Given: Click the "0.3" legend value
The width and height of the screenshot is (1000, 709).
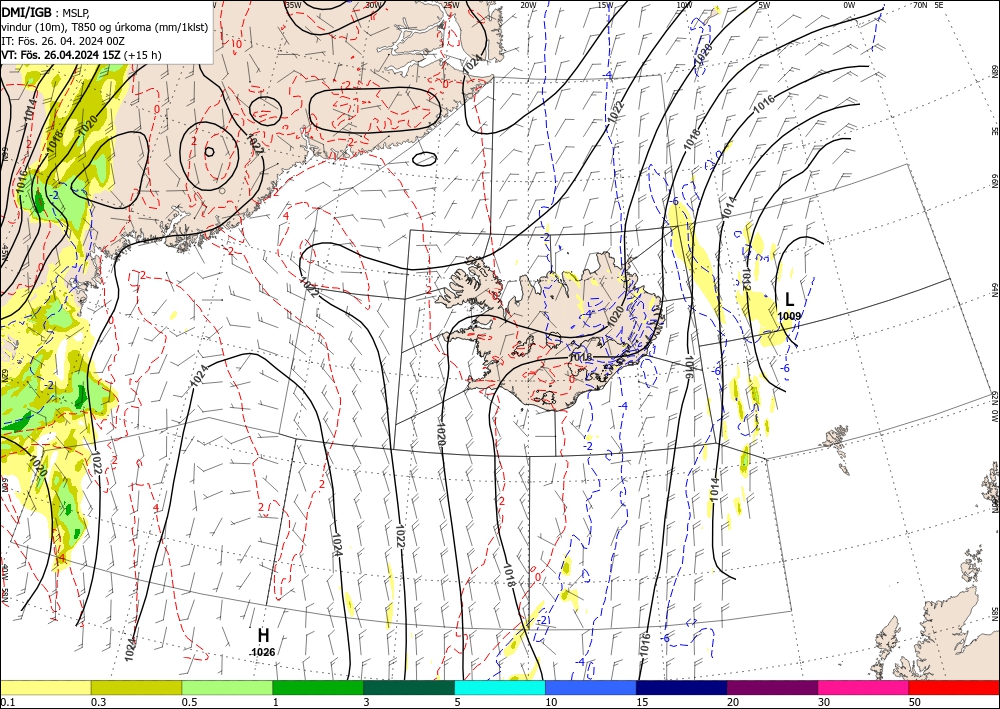Looking at the screenshot, I should (x=98, y=702).
